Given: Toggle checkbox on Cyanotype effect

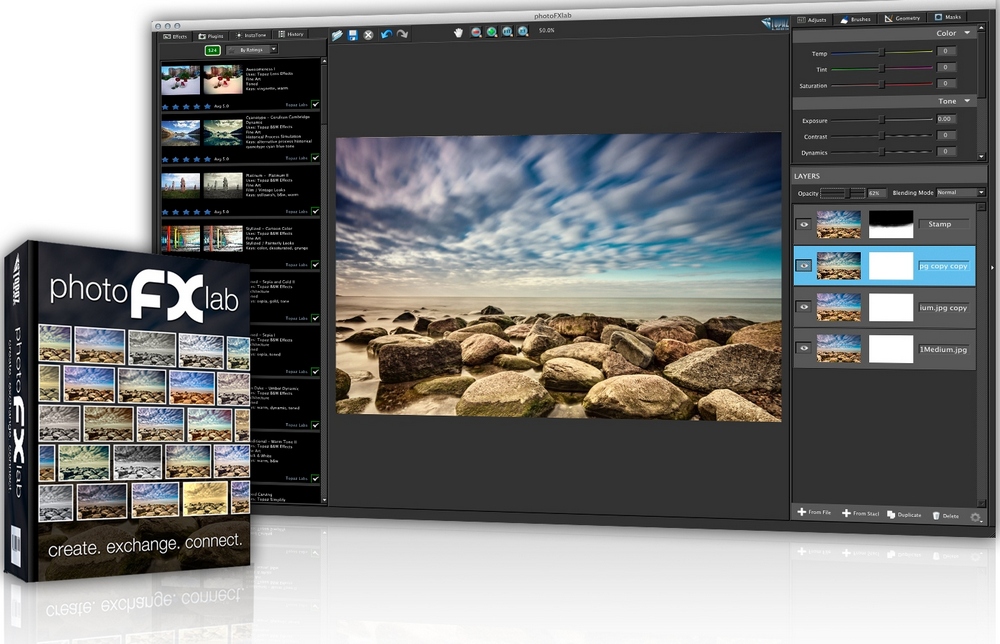Looking at the screenshot, I should point(315,157).
